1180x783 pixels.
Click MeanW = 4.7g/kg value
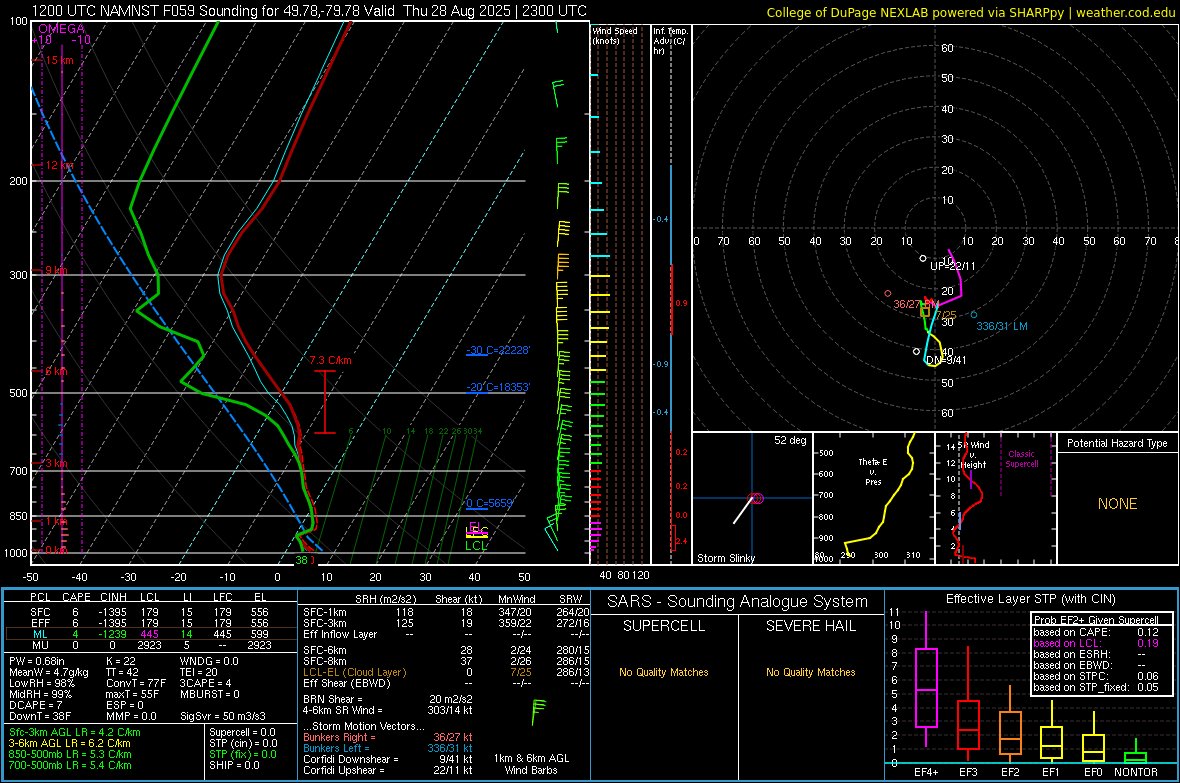pyautogui.click(x=49, y=672)
